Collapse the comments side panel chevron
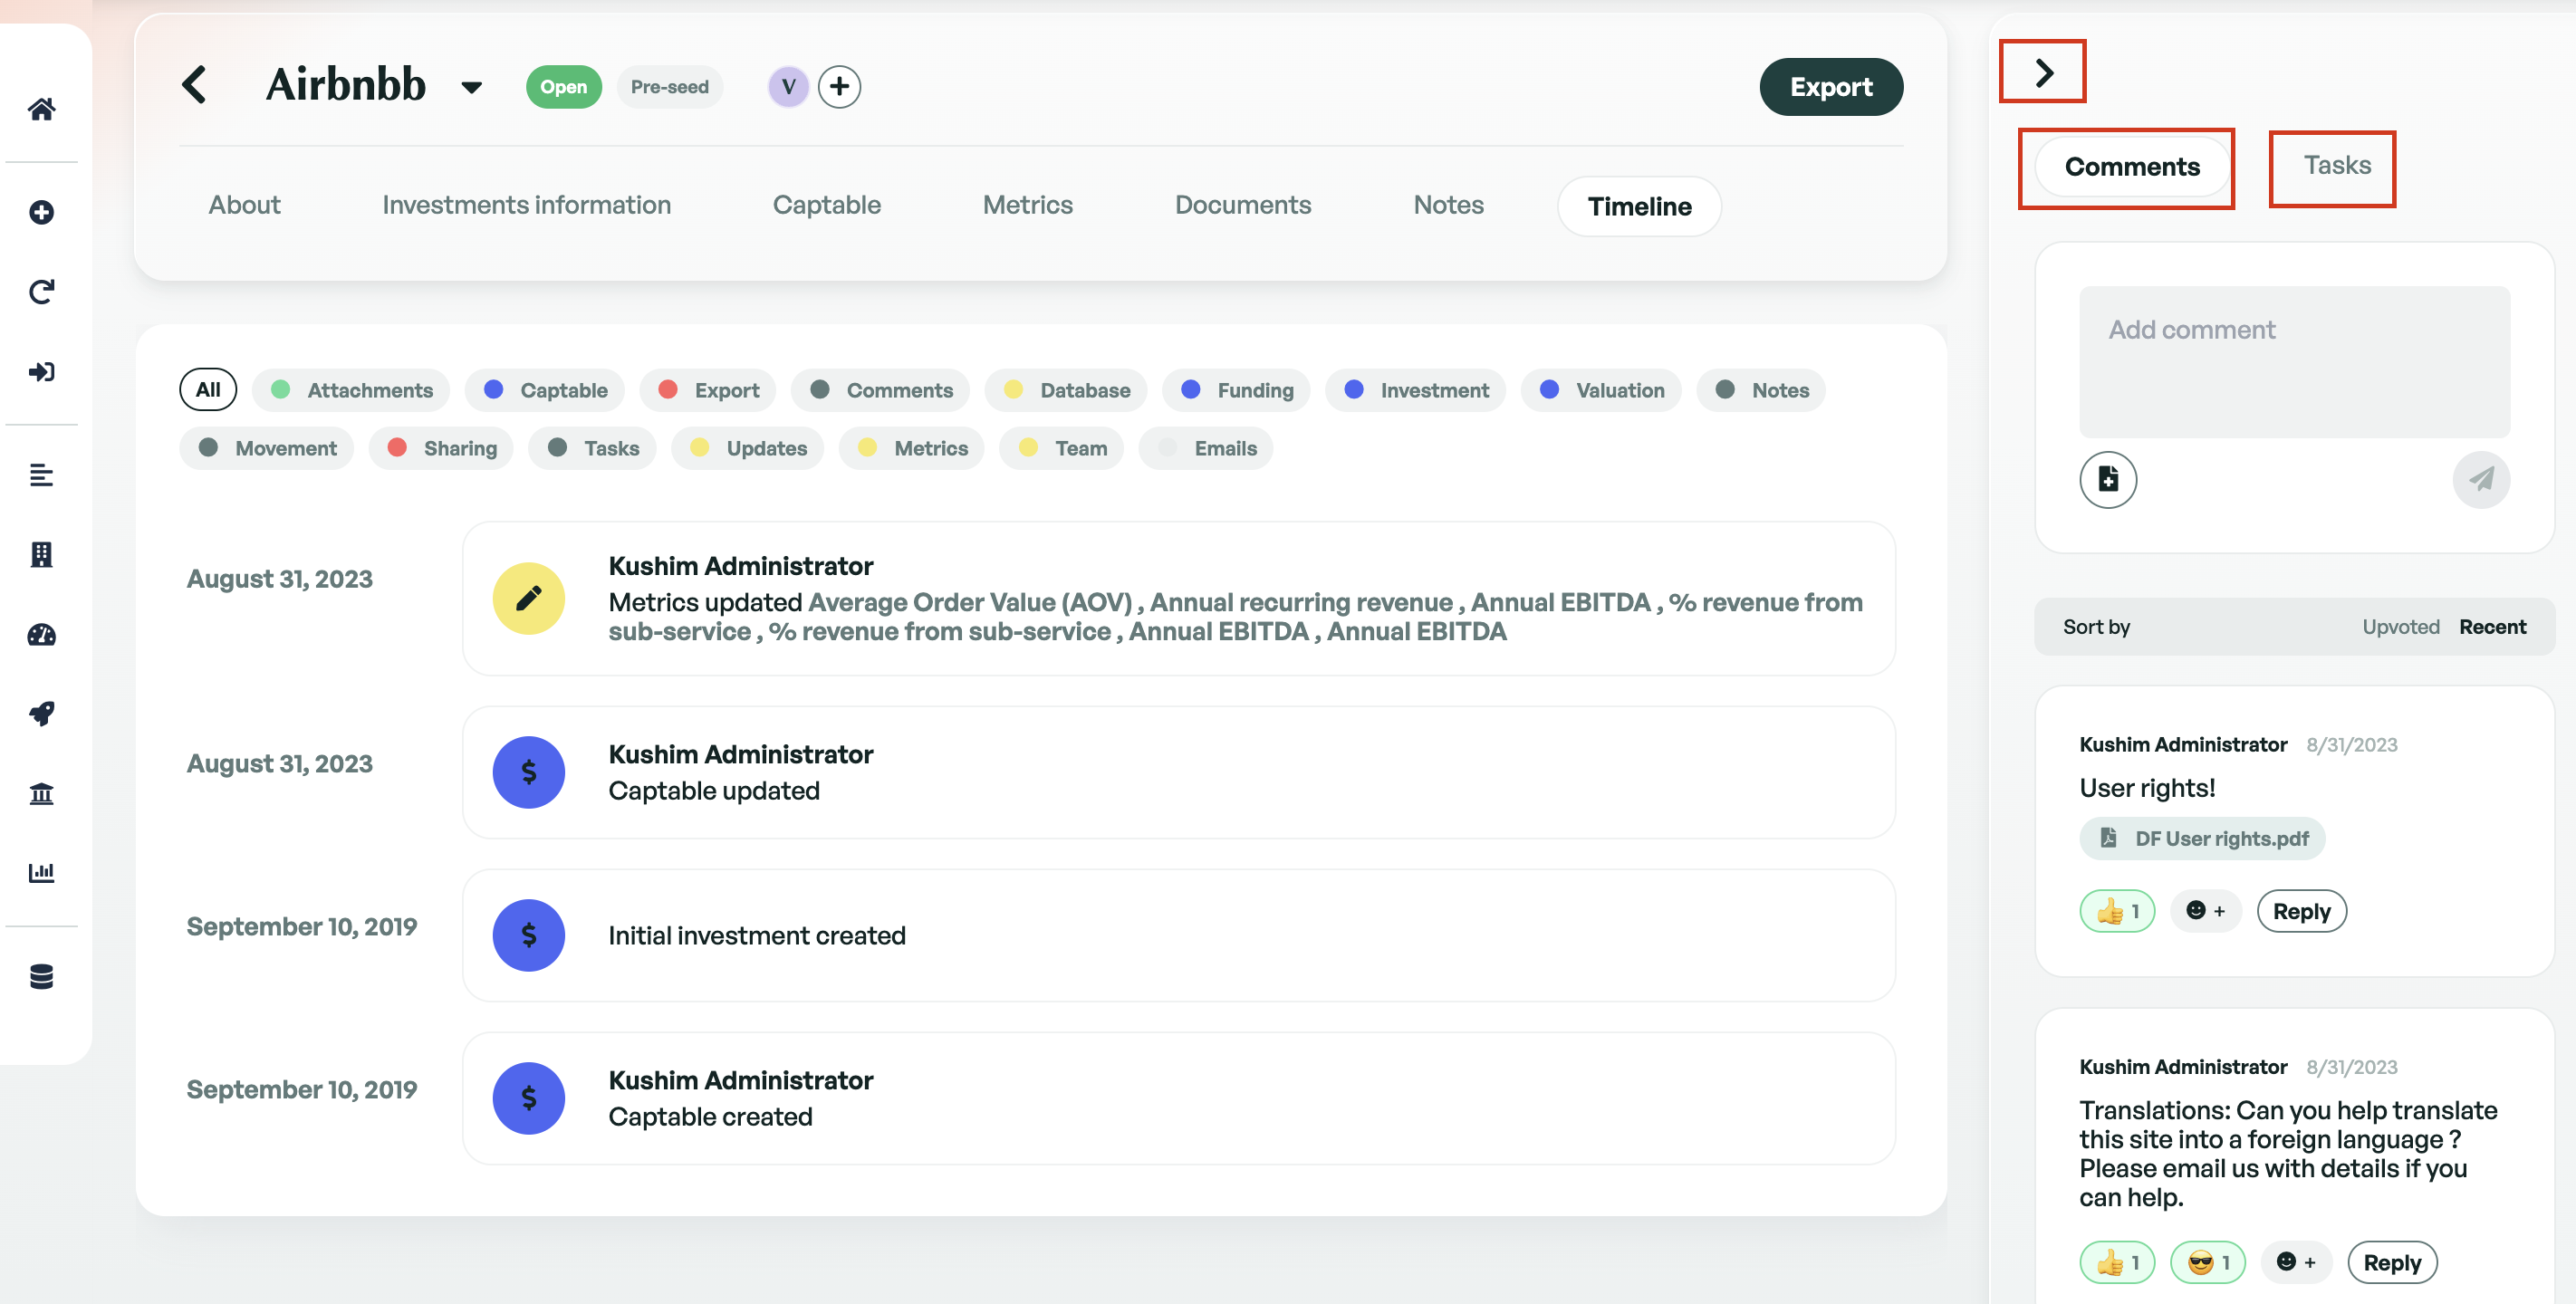The height and width of the screenshot is (1304, 2576). point(2044,72)
